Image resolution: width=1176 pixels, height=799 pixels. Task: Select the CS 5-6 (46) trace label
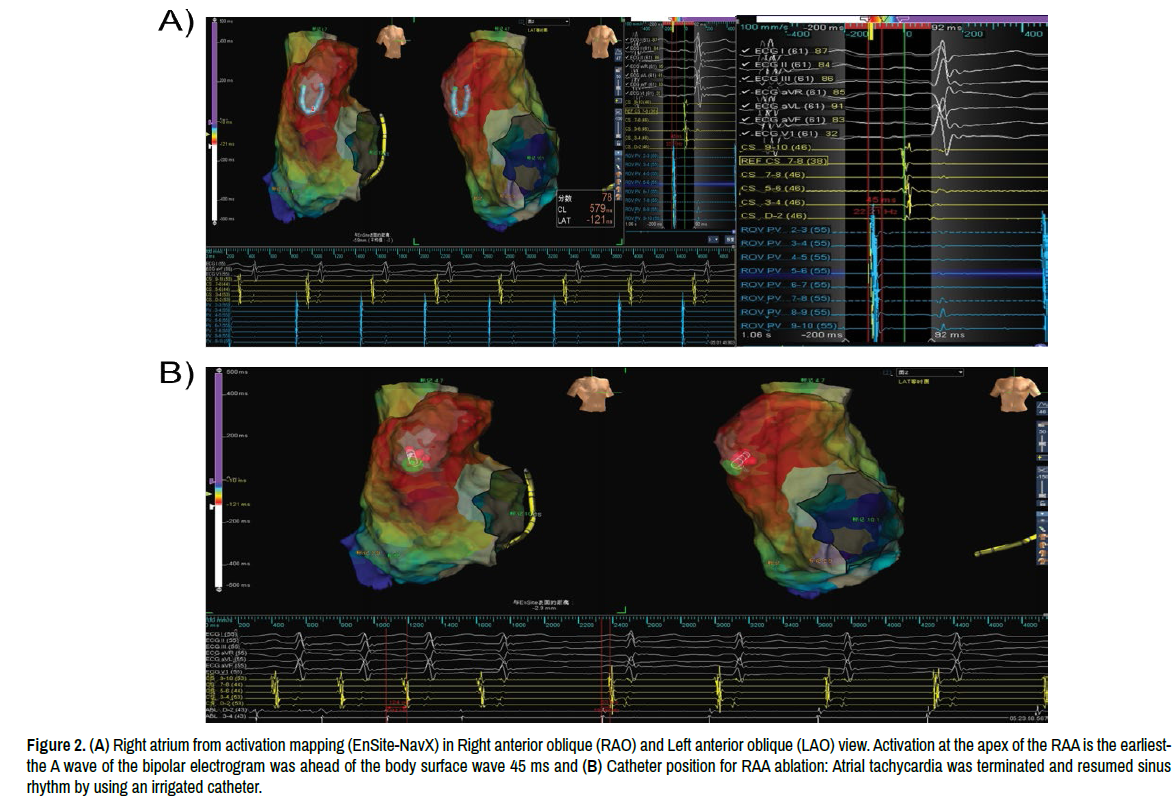point(772,188)
